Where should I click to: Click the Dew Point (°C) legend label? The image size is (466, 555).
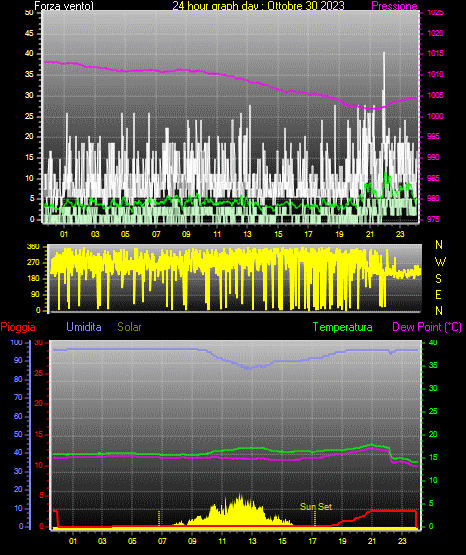pos(427,327)
